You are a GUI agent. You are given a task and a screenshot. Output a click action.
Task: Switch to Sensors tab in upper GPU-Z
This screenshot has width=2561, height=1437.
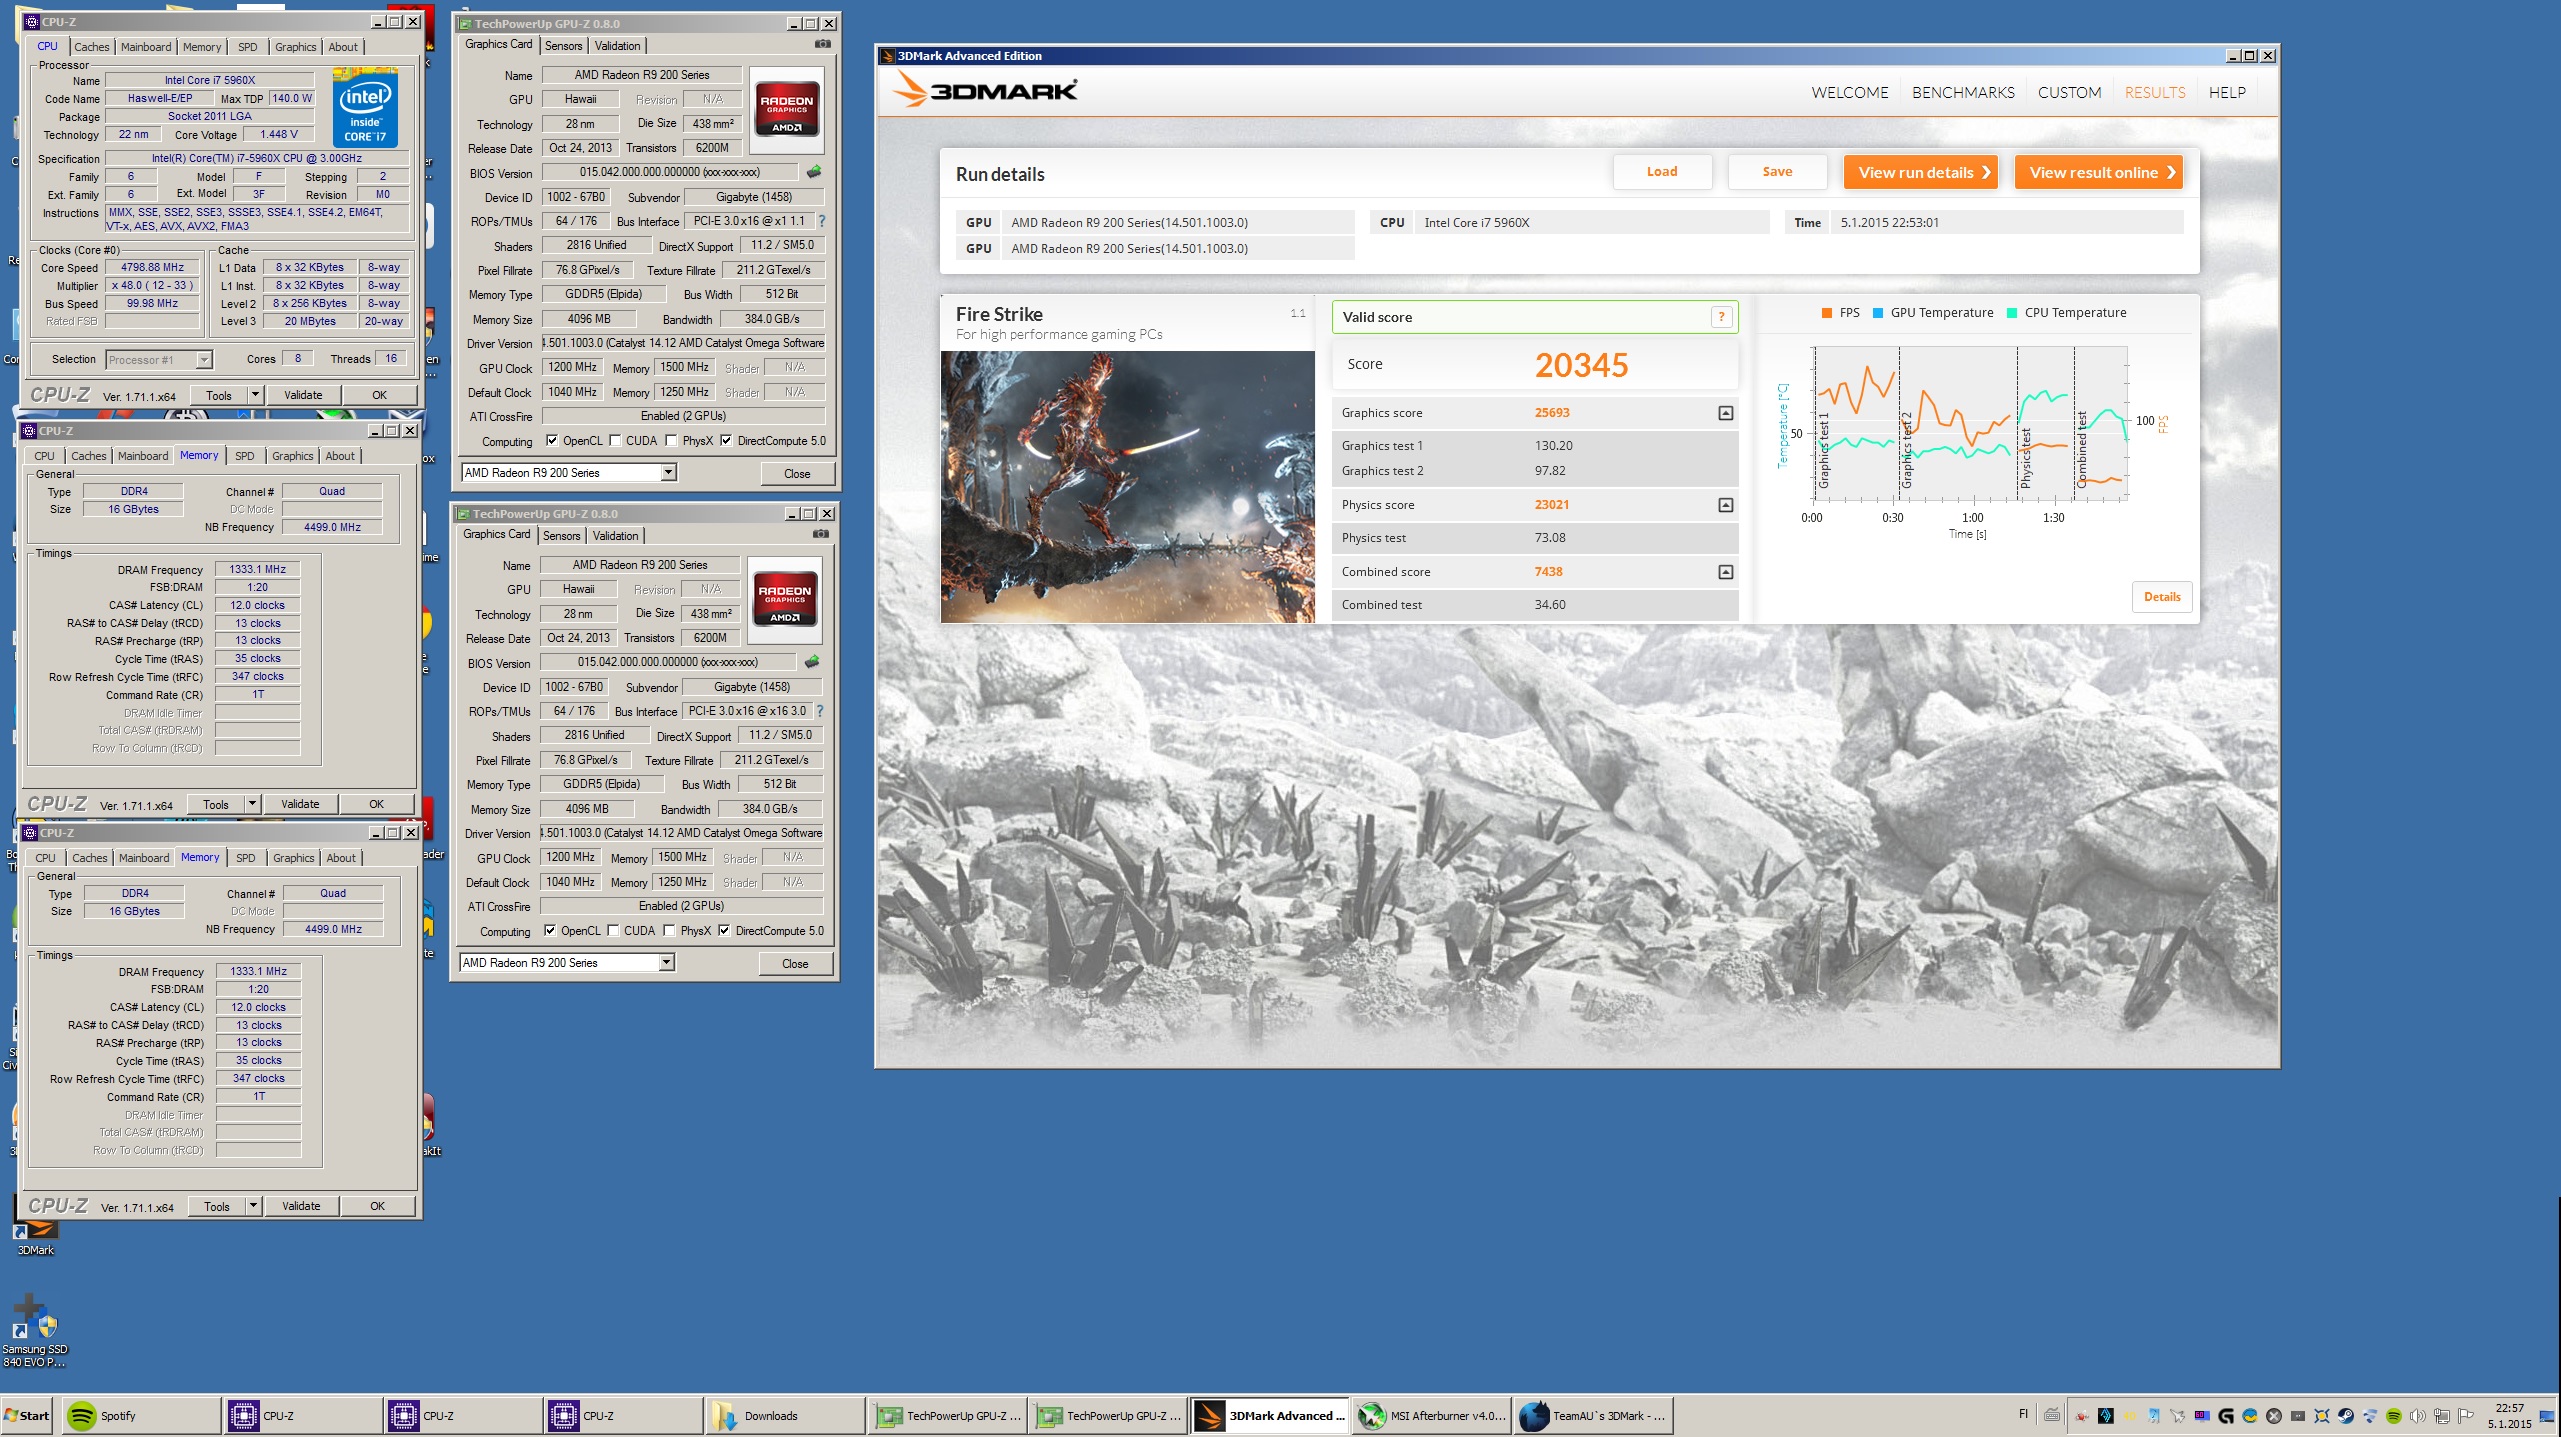(x=564, y=46)
